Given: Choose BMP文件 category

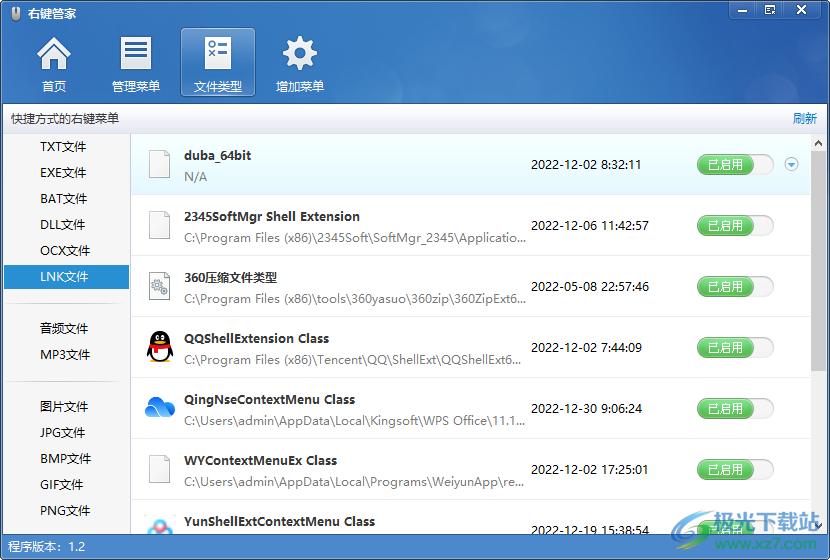Looking at the screenshot, I should [67, 458].
